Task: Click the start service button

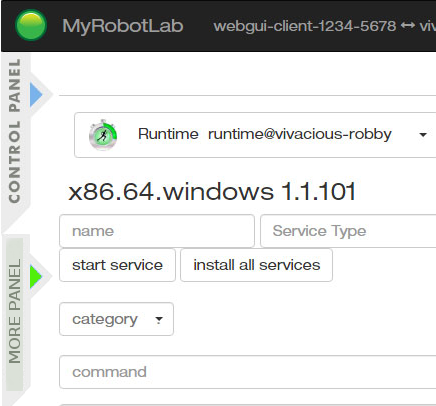Action: coord(117,265)
